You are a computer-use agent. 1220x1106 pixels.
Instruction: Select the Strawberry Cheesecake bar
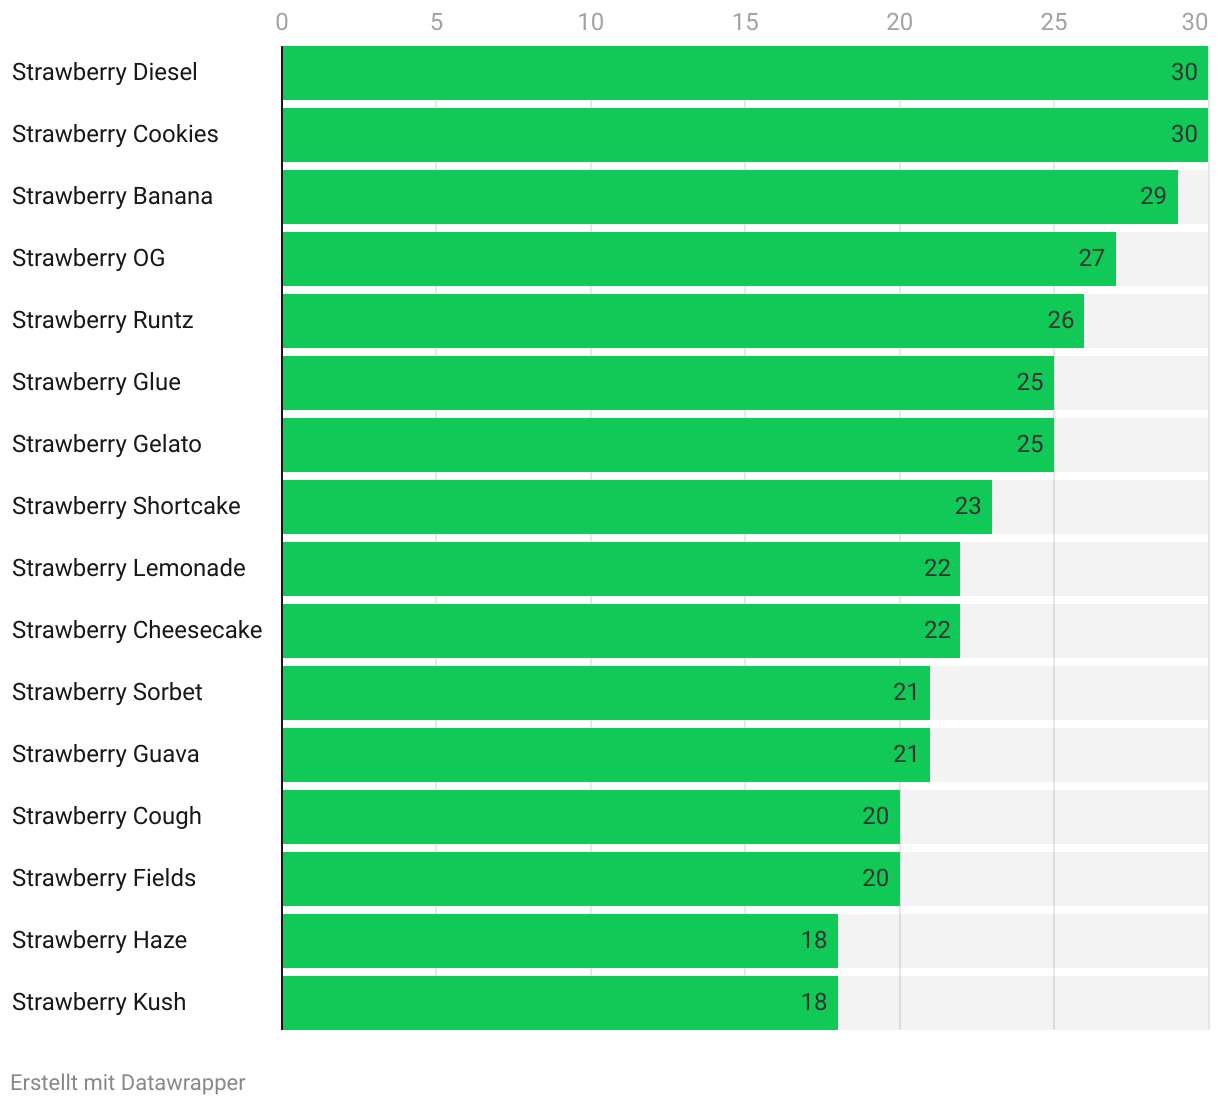621,631
